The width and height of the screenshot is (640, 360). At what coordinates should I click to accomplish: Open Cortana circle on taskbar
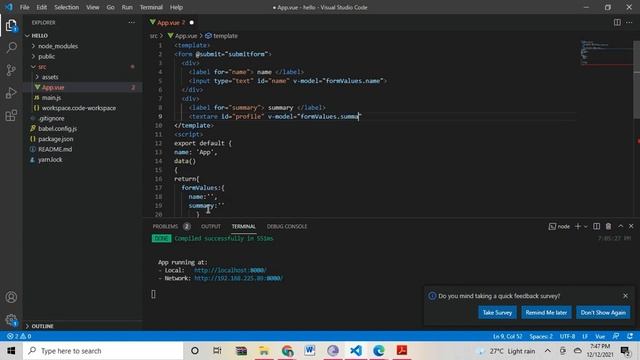pyautogui.click(x=195, y=351)
